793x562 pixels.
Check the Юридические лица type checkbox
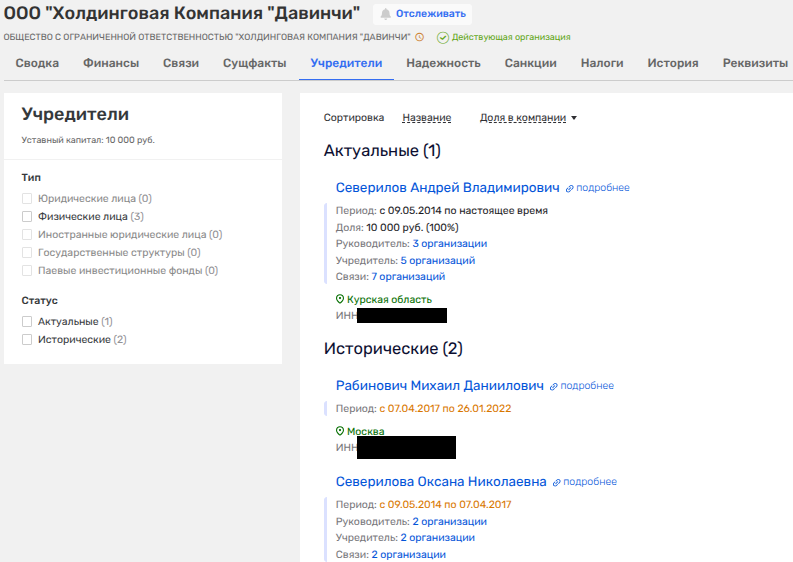(27, 199)
